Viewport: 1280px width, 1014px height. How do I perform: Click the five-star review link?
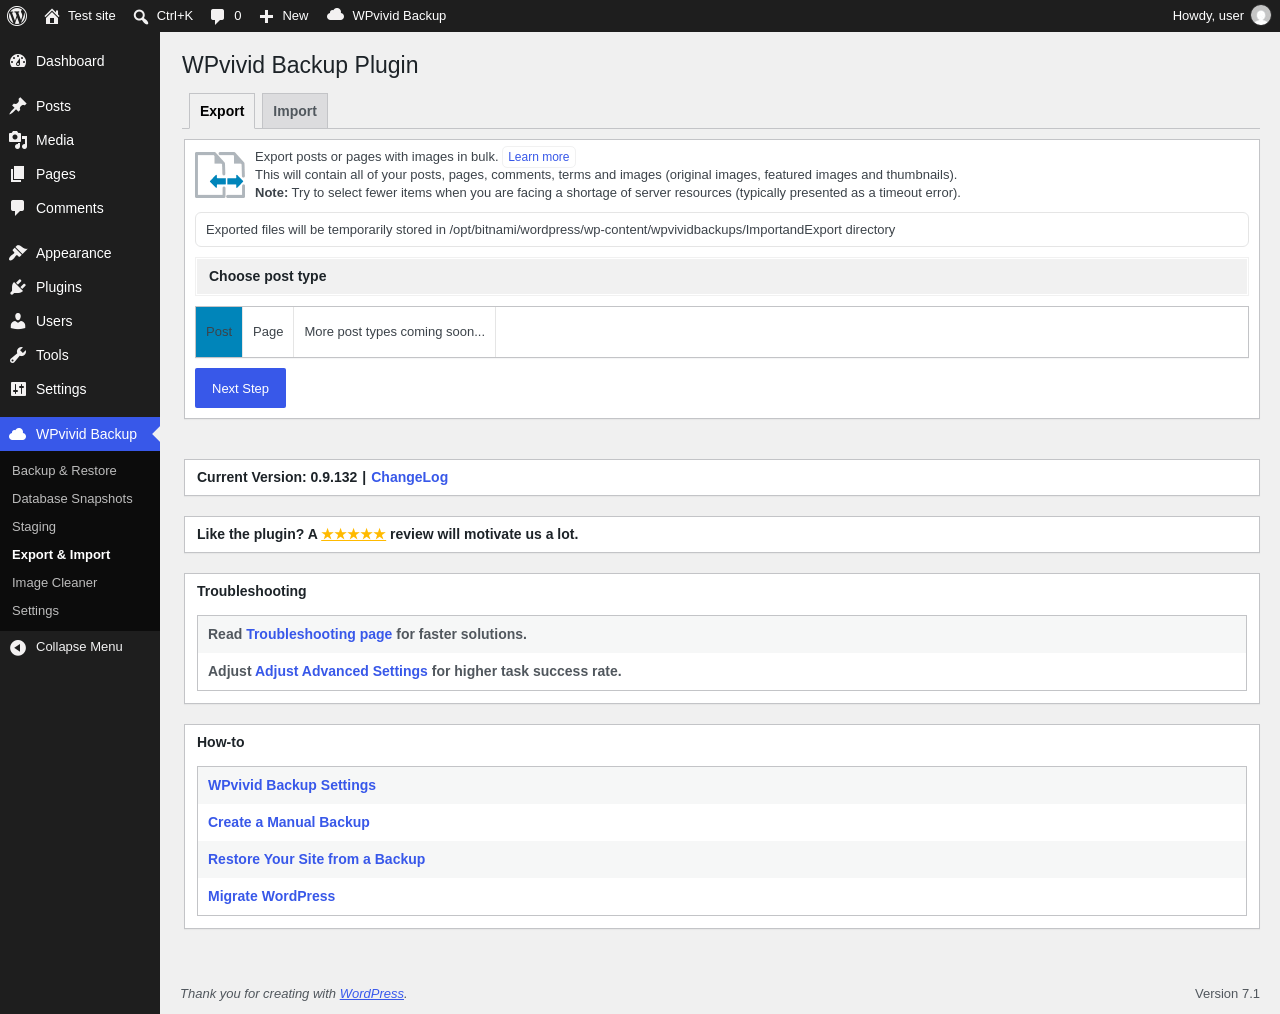353,534
